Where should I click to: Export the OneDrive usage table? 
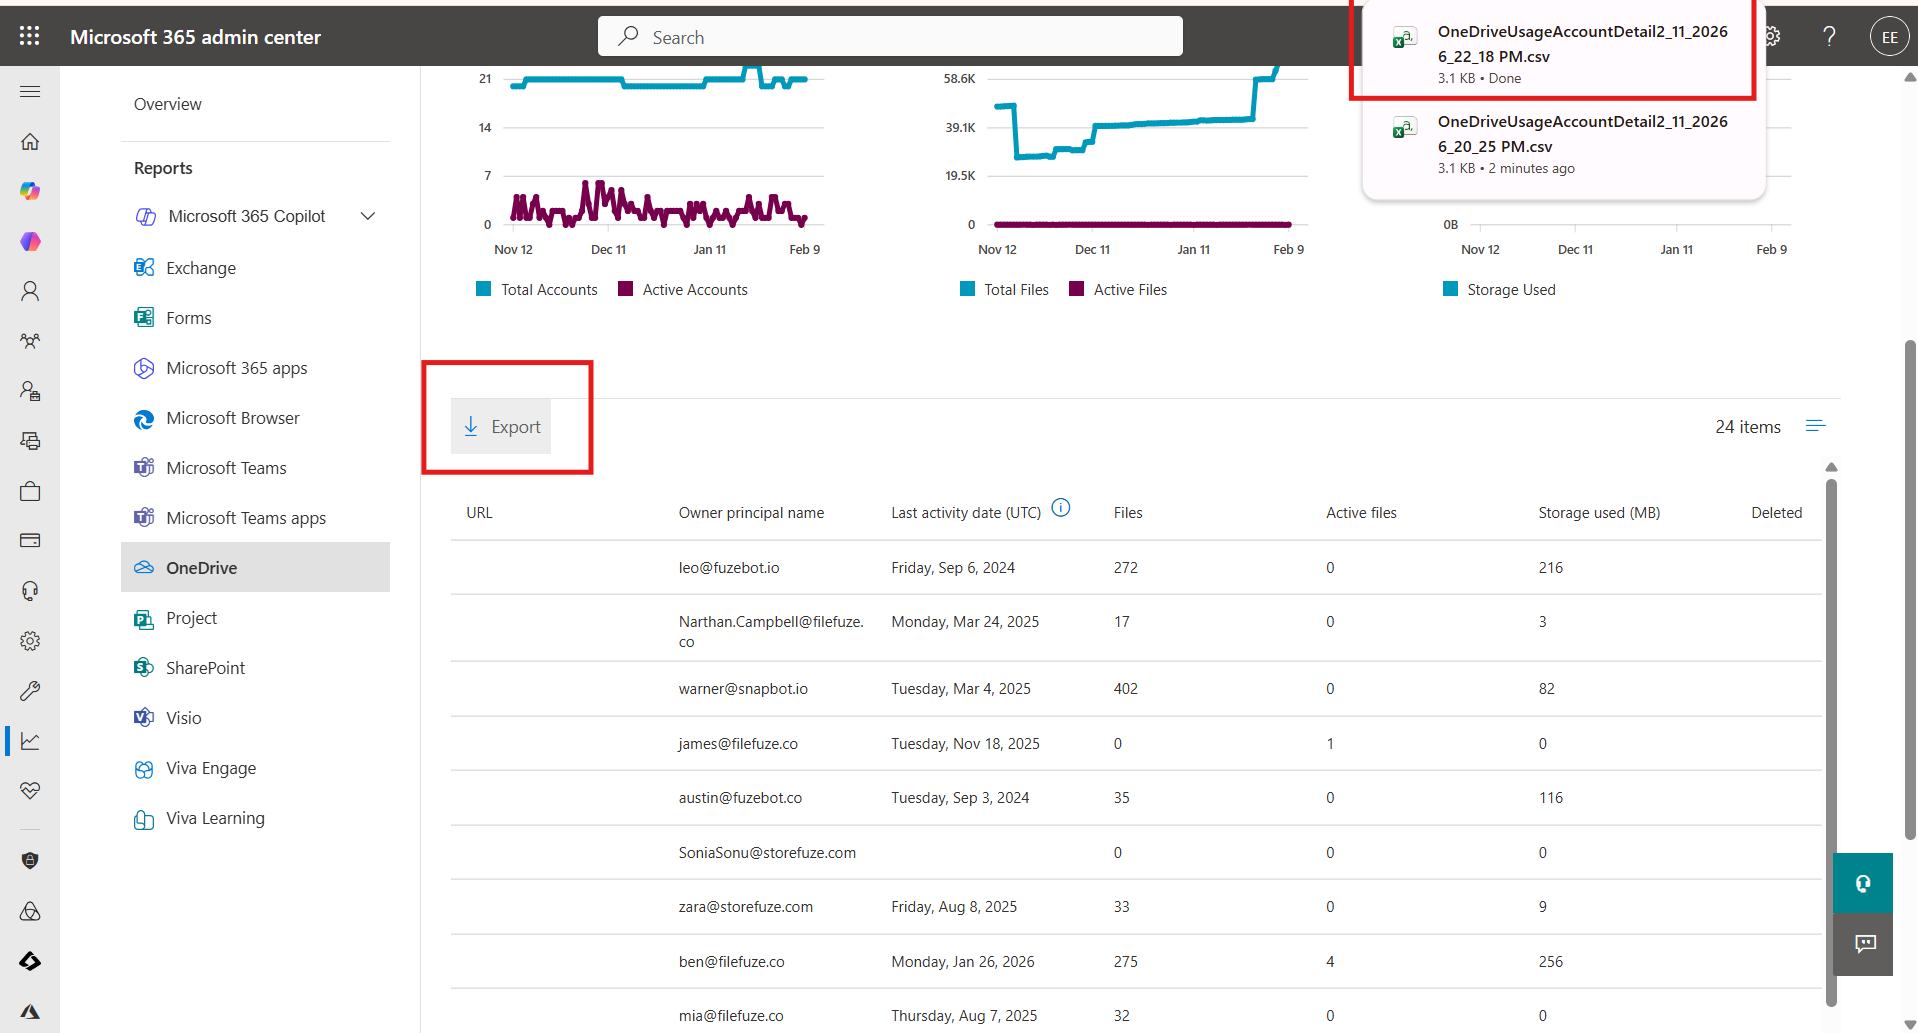tap(501, 425)
